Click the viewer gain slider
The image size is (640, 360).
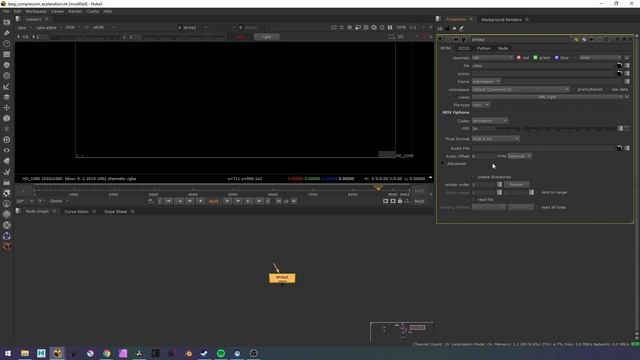point(86,37)
